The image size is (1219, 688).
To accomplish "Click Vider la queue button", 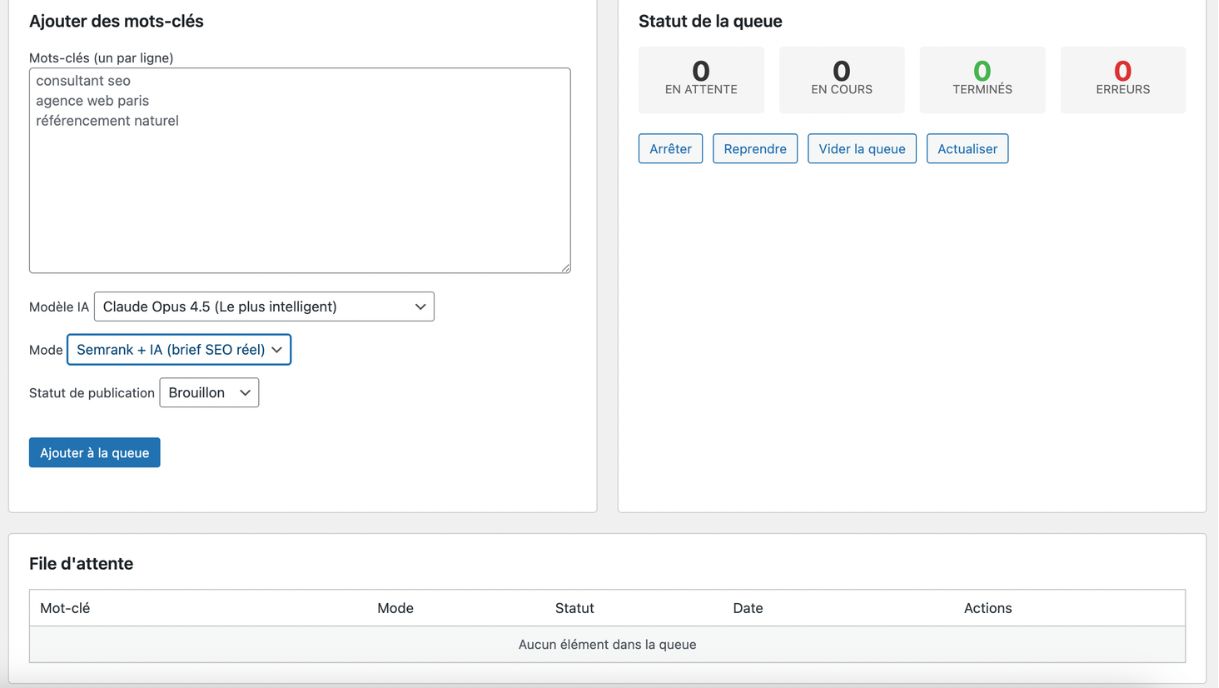I will [x=862, y=149].
